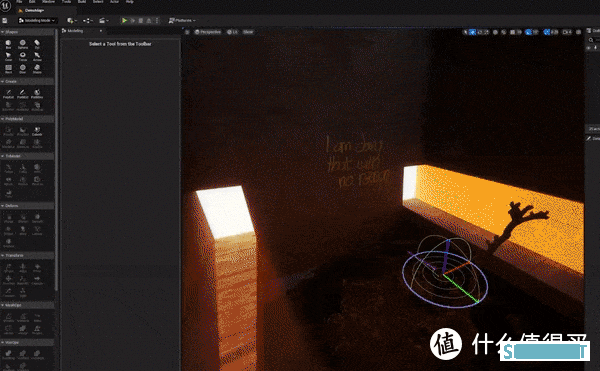Open the Platforms dropdown
This screenshot has height=371, width=600.
(x=182, y=20)
